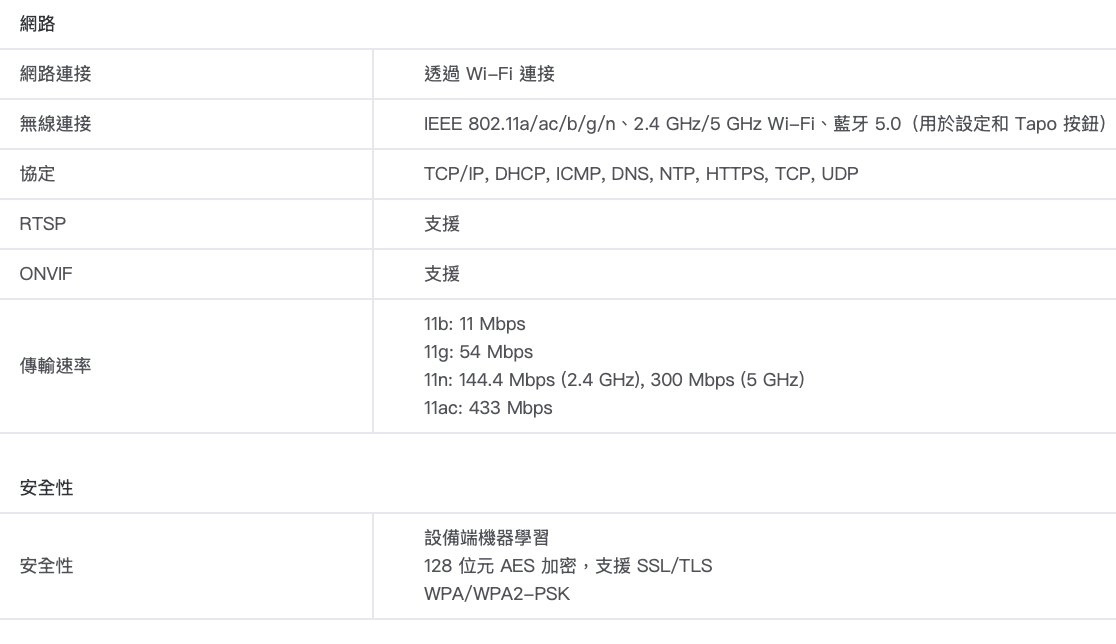Image resolution: width=1116 pixels, height=644 pixels.
Task: Select the ONVIF row label
Action: (46, 274)
